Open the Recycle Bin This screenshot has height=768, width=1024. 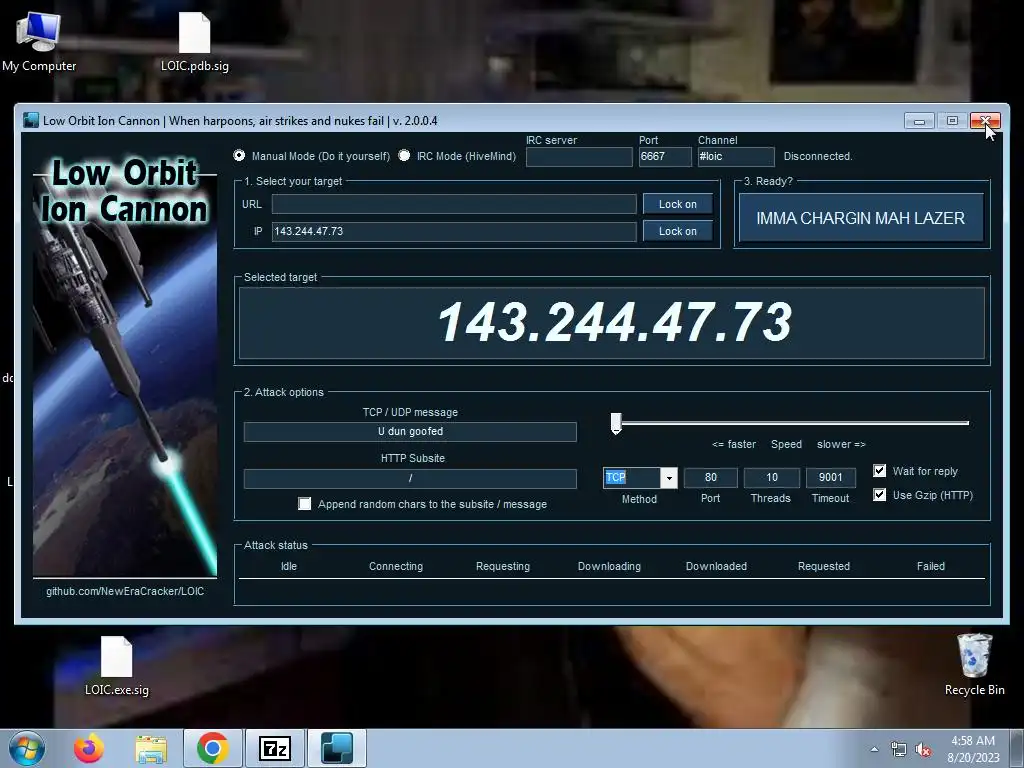tap(974, 665)
